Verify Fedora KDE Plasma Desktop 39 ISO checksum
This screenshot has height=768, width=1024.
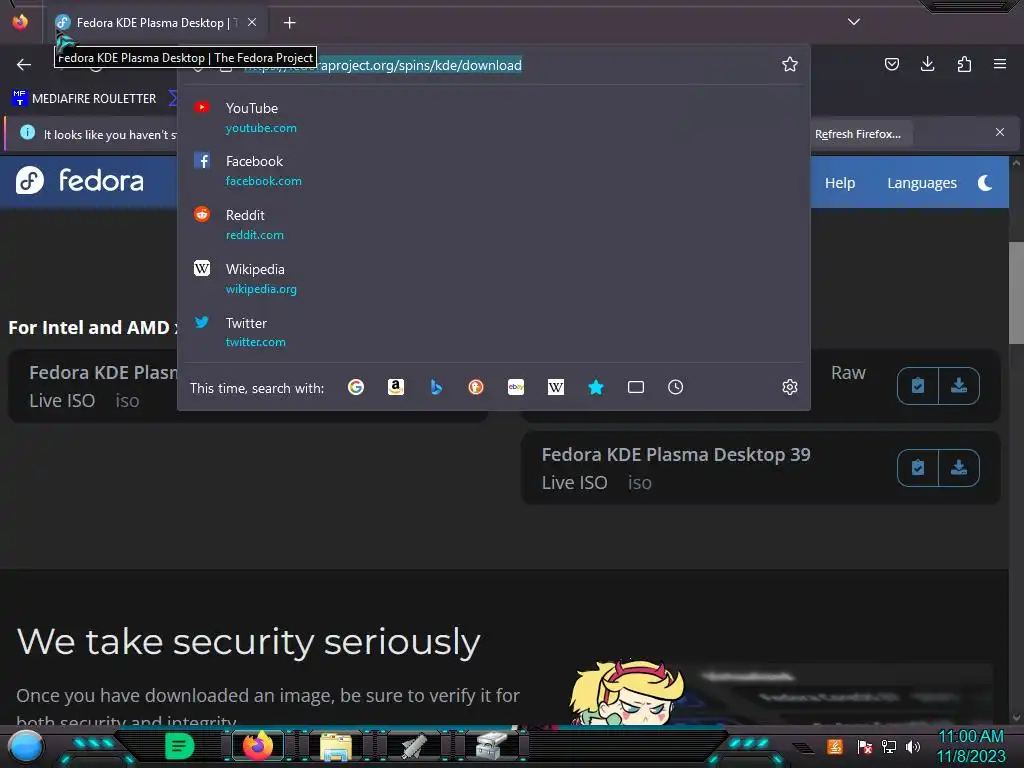[918, 468]
